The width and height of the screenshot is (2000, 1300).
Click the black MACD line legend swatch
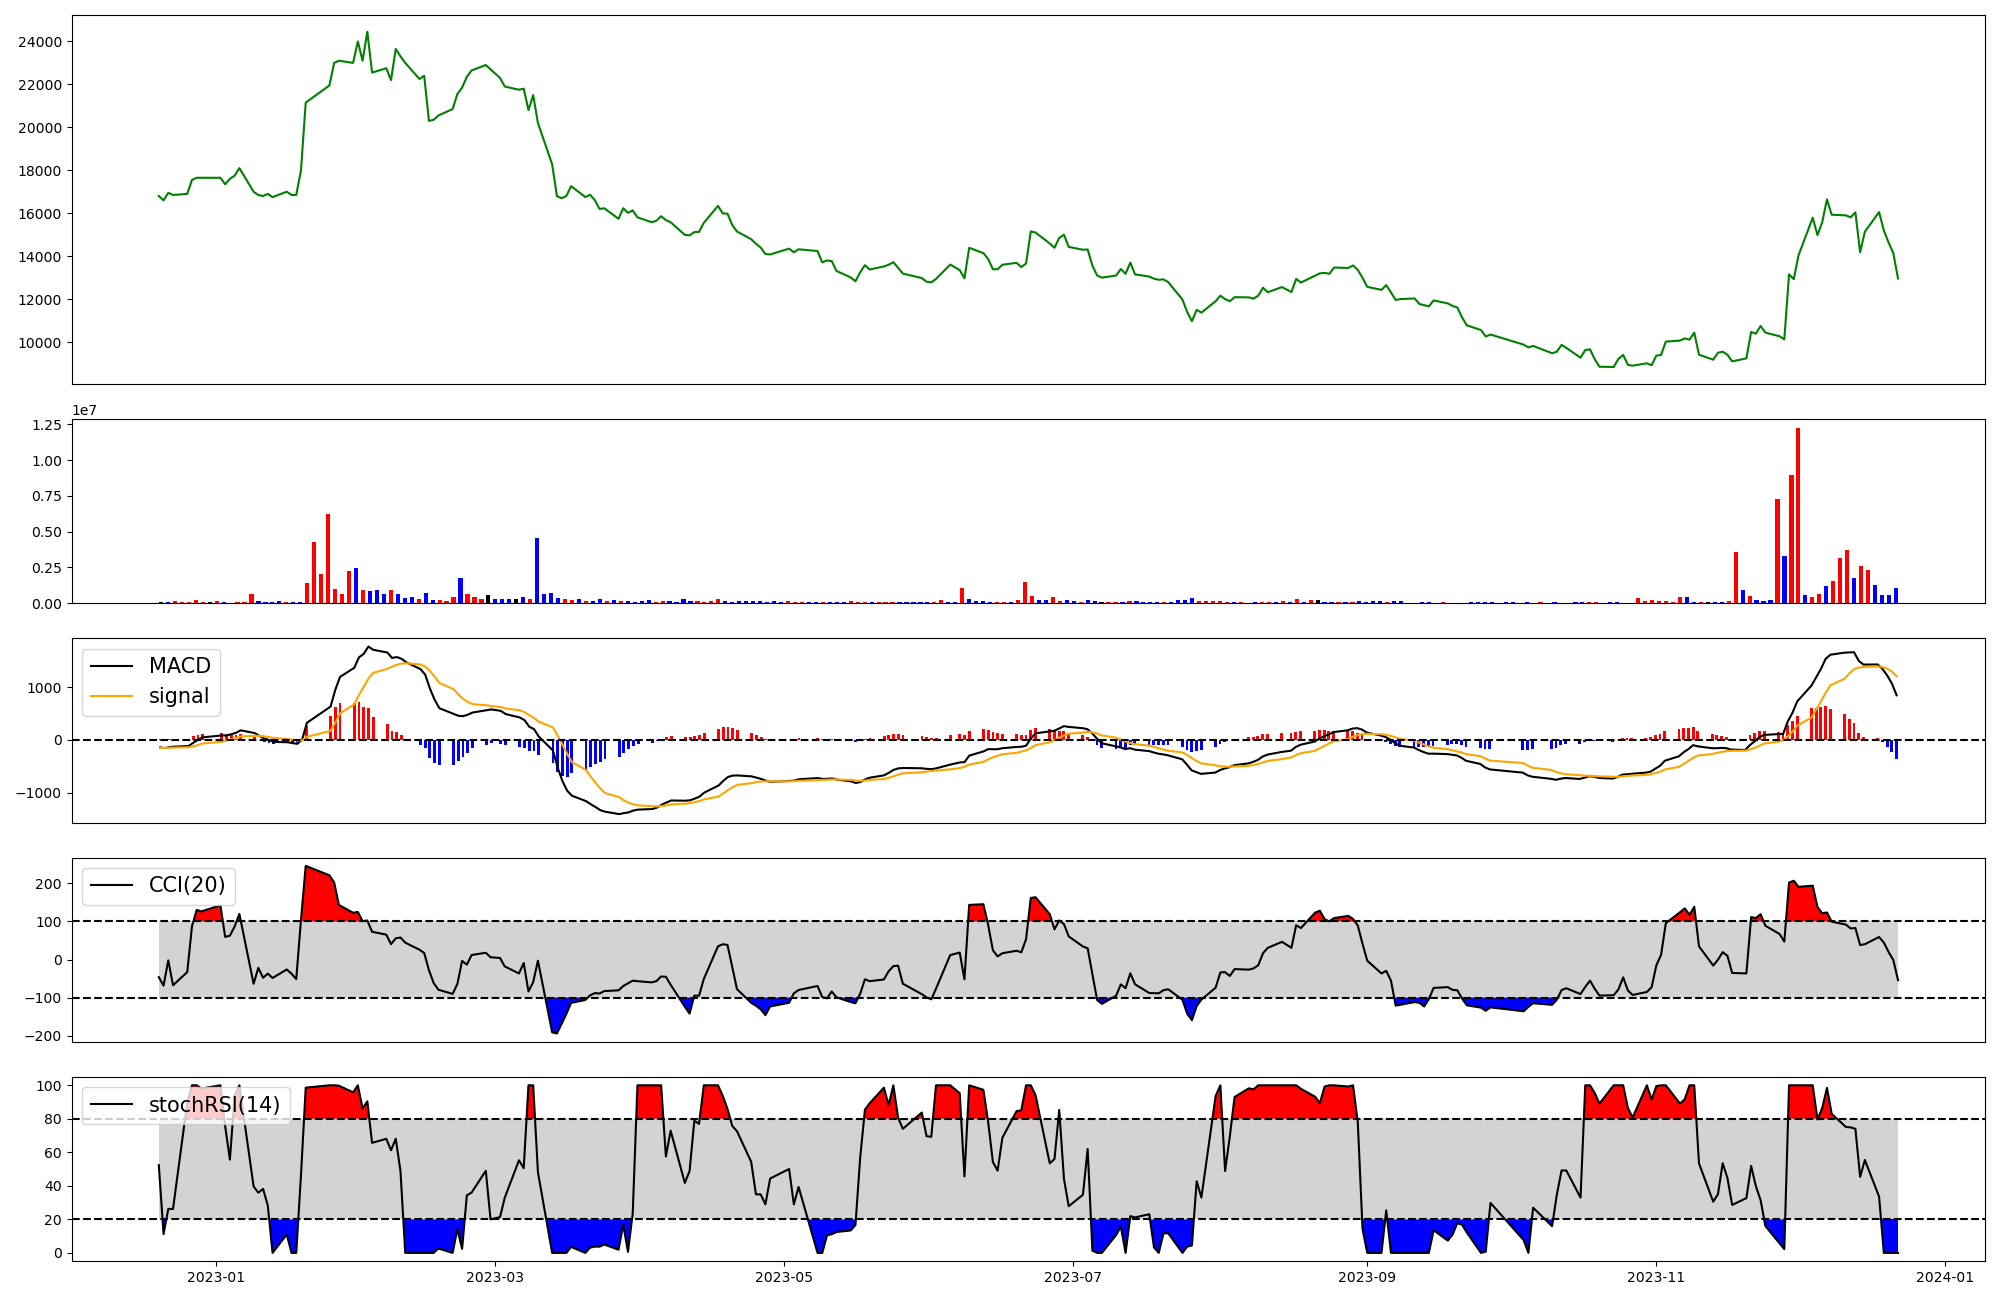111,666
